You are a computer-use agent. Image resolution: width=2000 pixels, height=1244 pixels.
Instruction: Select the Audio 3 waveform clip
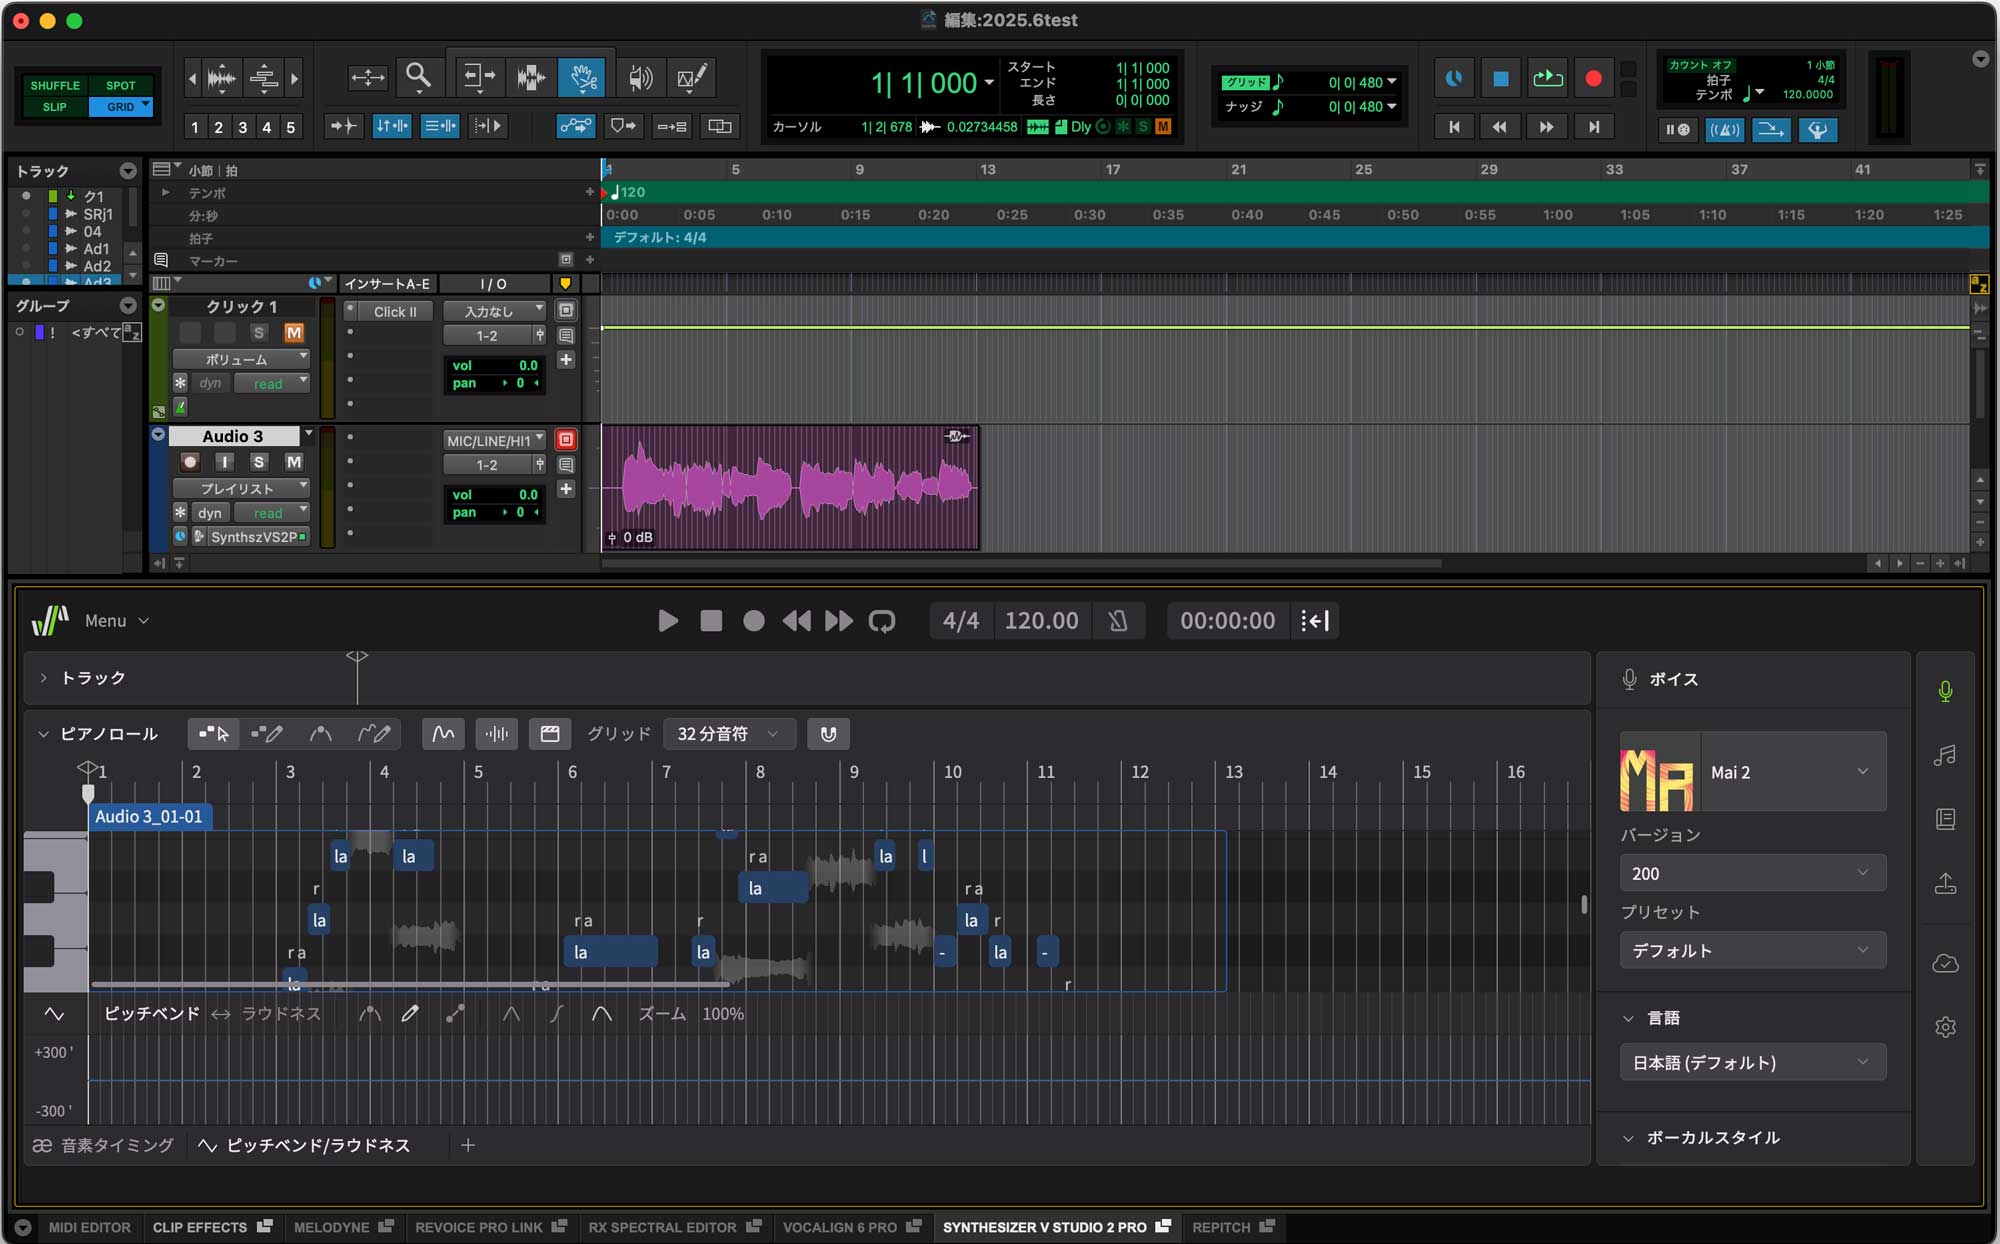tap(790, 488)
